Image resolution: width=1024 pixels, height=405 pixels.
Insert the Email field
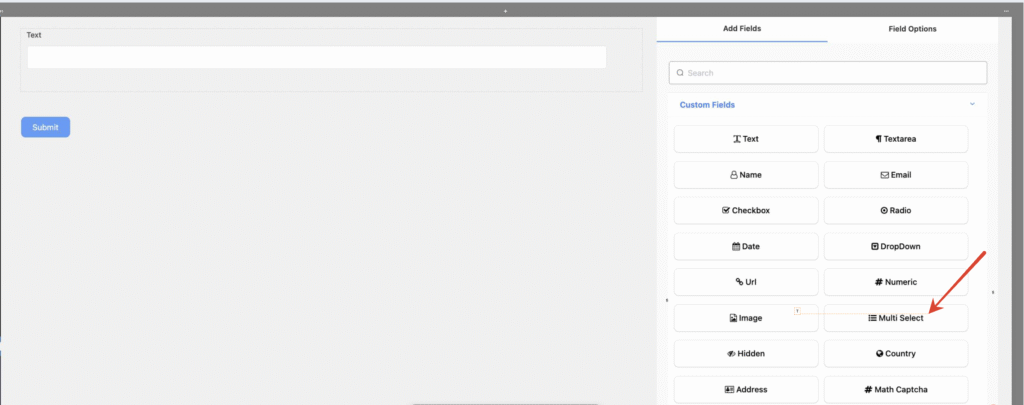895,175
